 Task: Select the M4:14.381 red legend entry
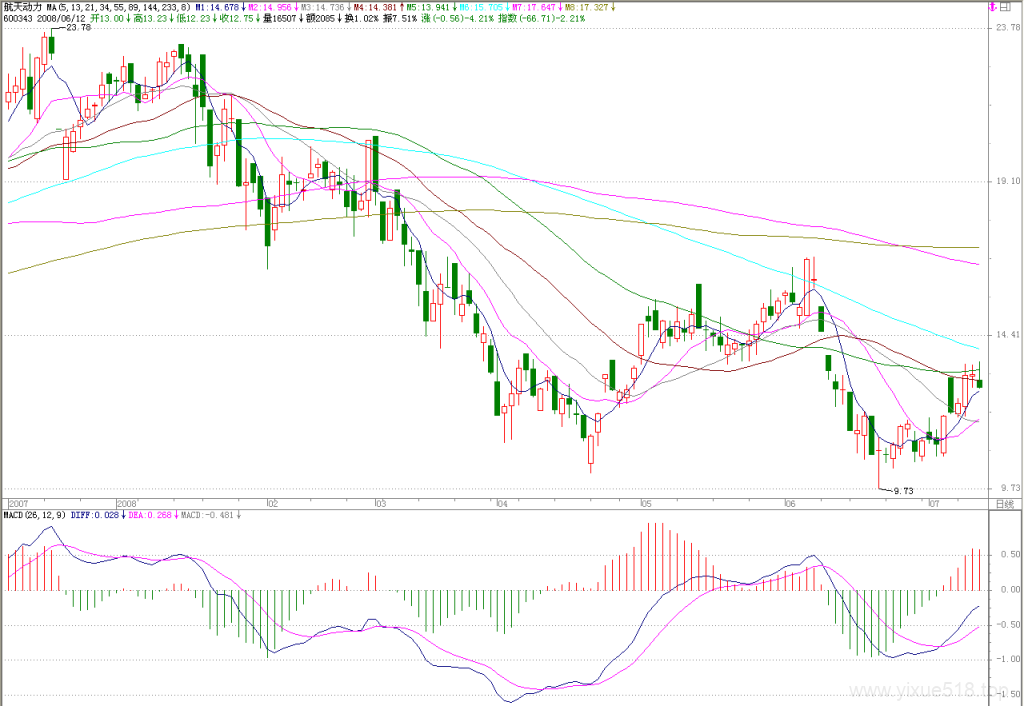click(x=374, y=7)
